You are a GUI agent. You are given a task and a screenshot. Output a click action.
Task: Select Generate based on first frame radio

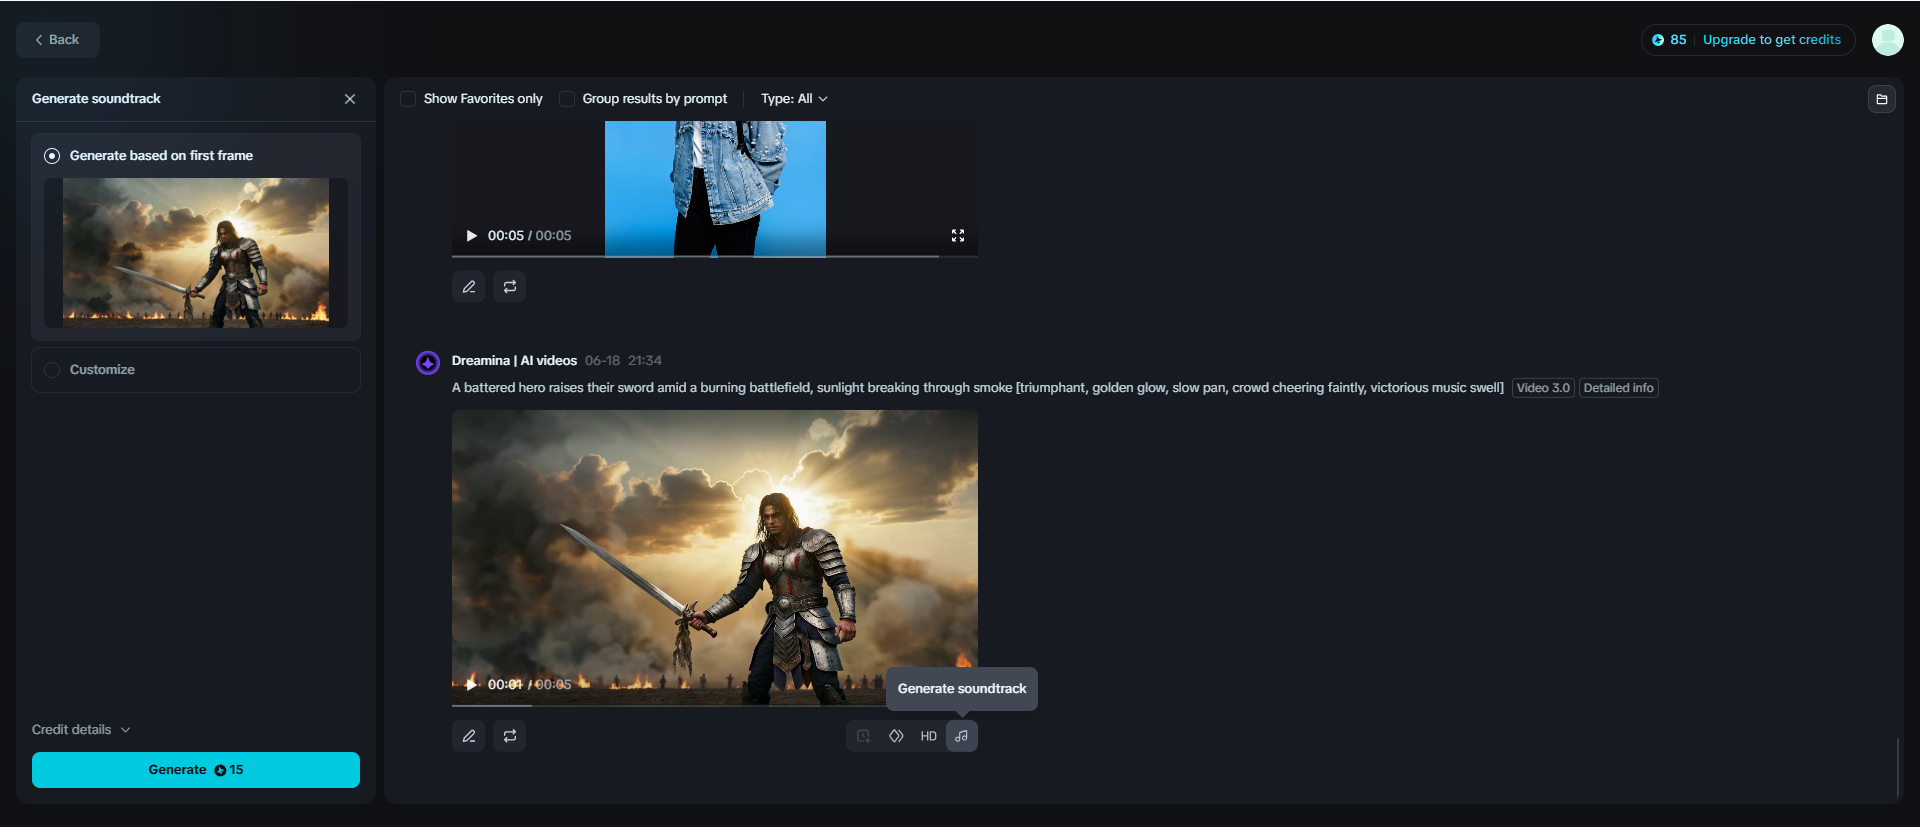click(x=52, y=156)
